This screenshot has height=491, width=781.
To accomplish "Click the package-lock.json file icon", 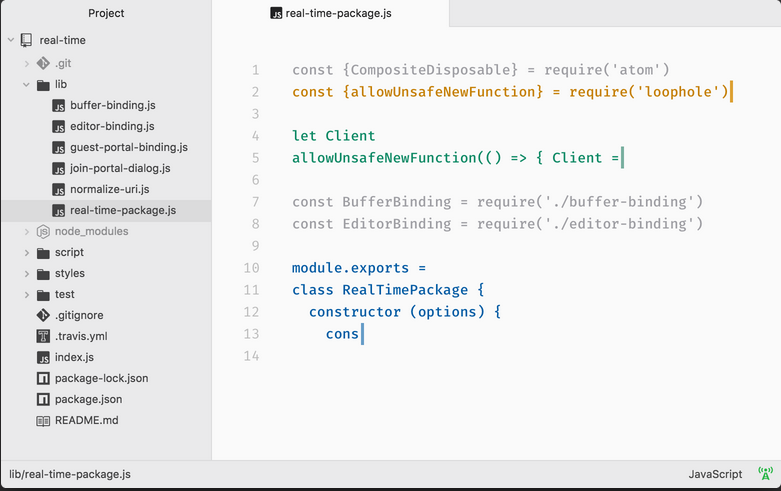I will [x=43, y=378].
